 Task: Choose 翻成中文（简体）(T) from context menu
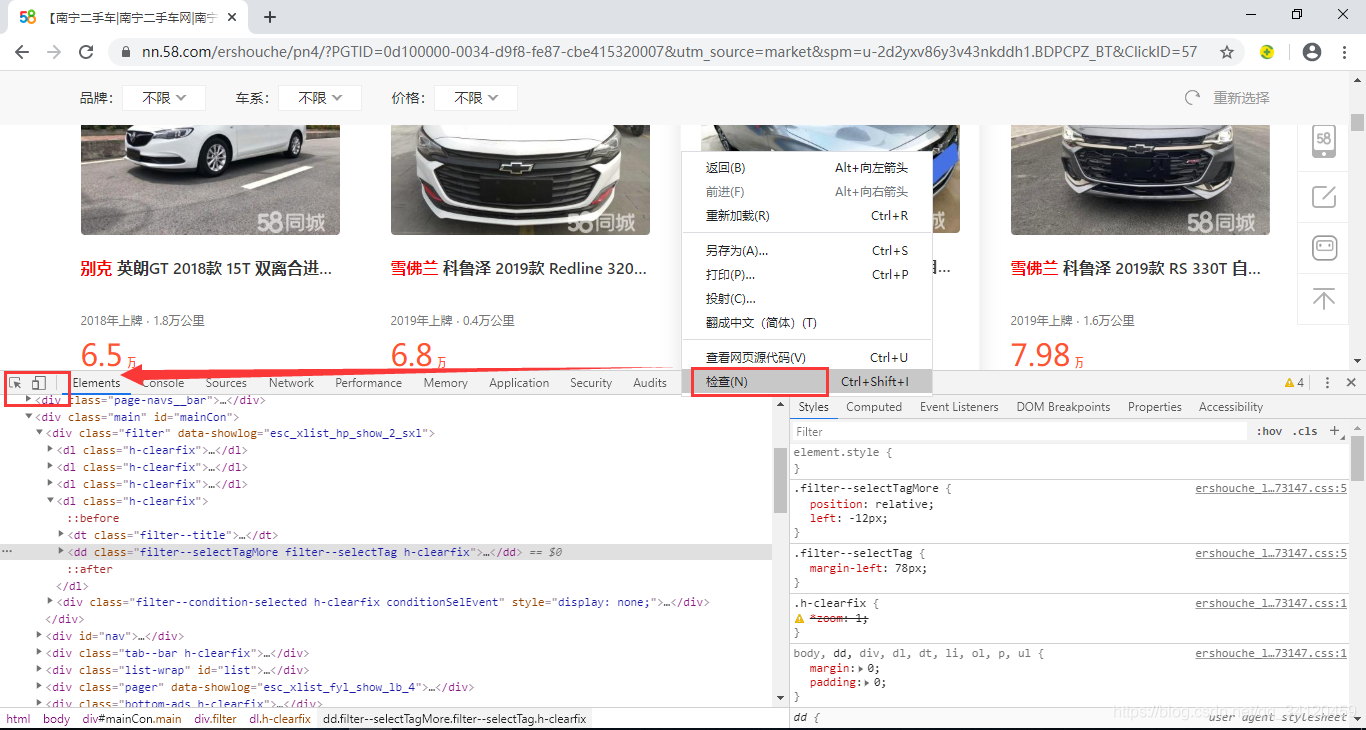point(807,322)
